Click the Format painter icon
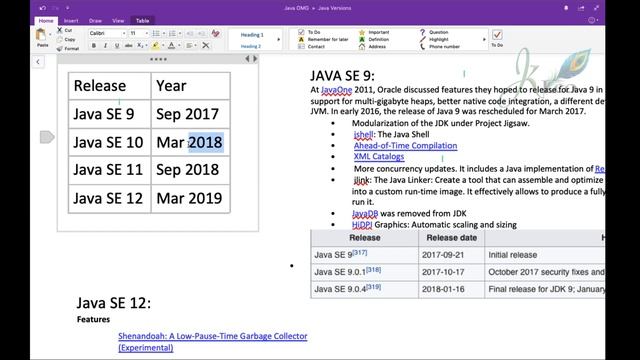640x360 pixels. 60,49
